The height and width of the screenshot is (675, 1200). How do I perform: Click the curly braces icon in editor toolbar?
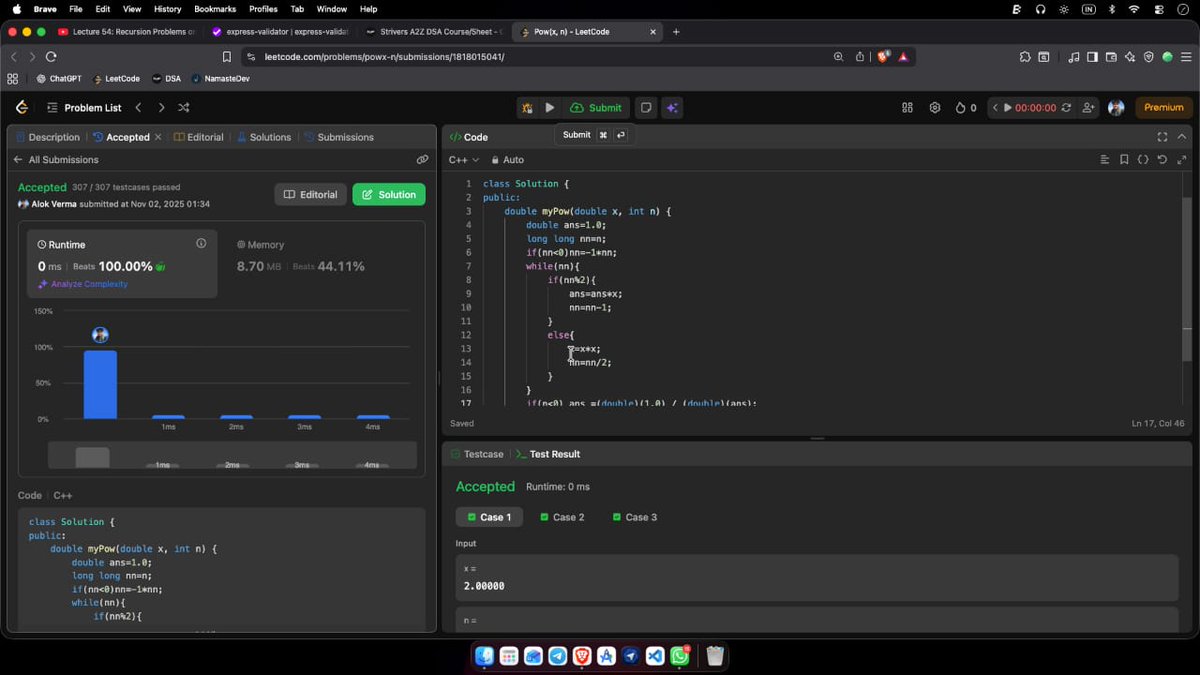coord(1144,160)
